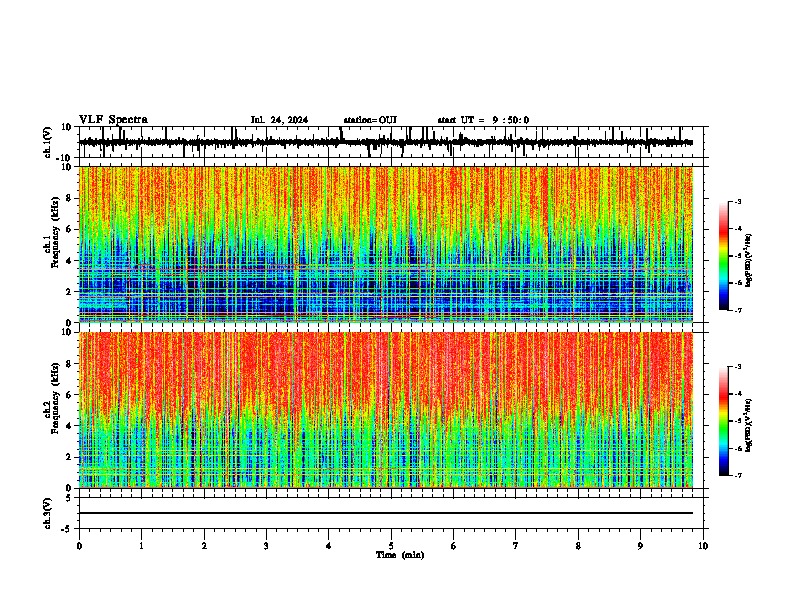Click the "Time (min)" x-axis label

tap(400, 555)
